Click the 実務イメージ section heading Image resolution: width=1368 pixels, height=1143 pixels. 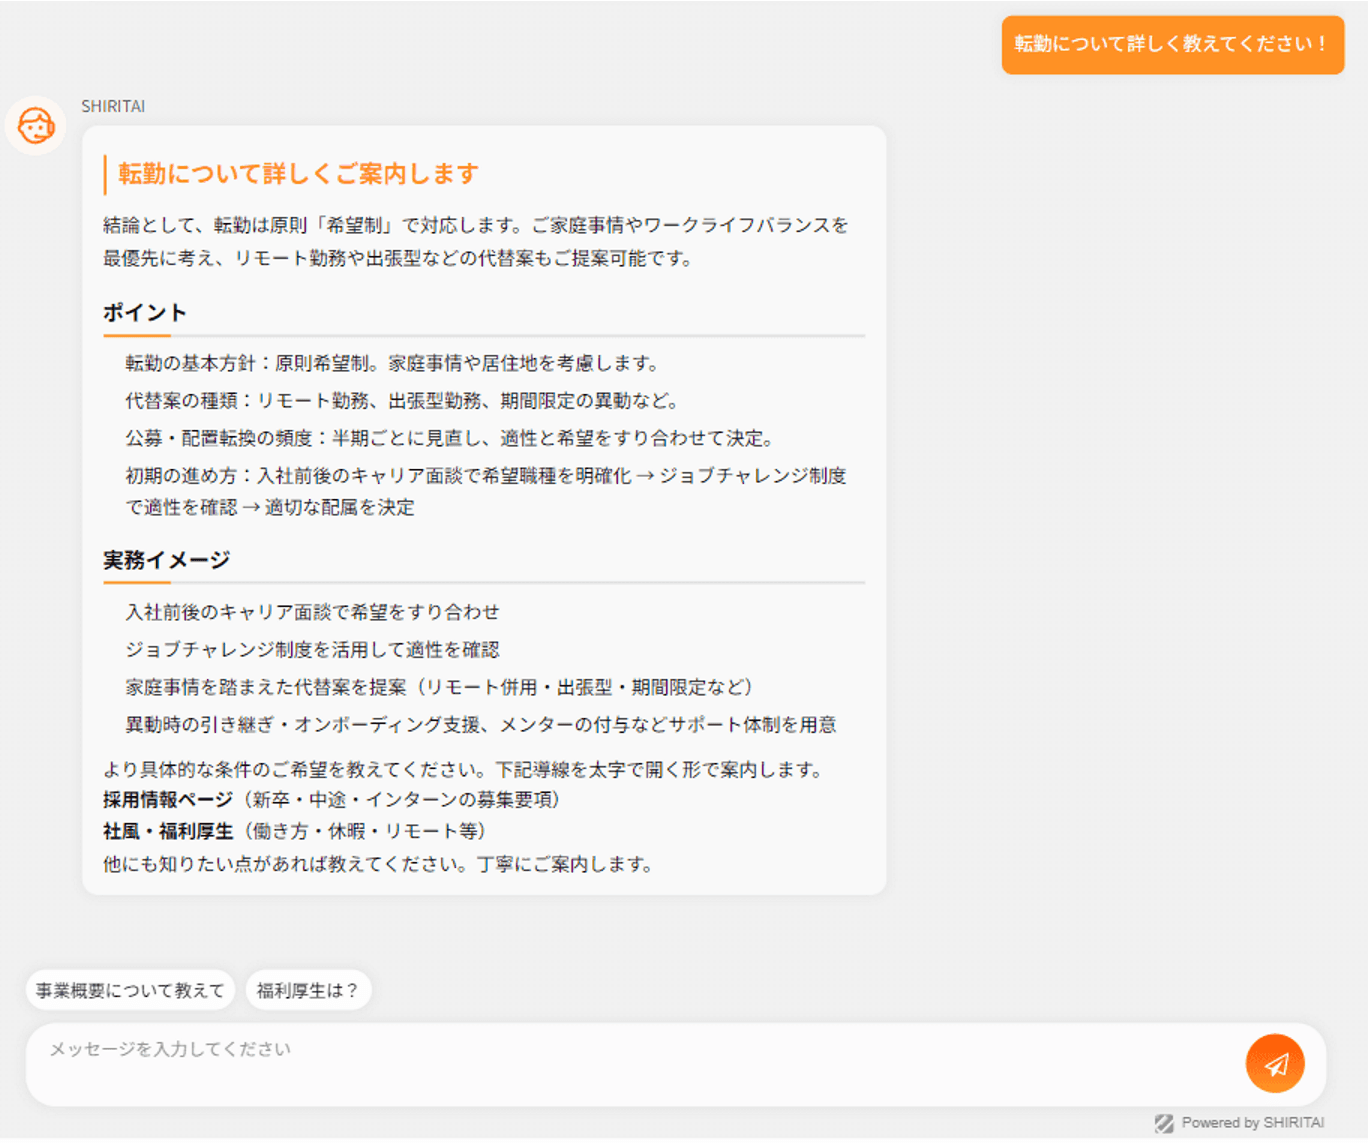coord(164,560)
